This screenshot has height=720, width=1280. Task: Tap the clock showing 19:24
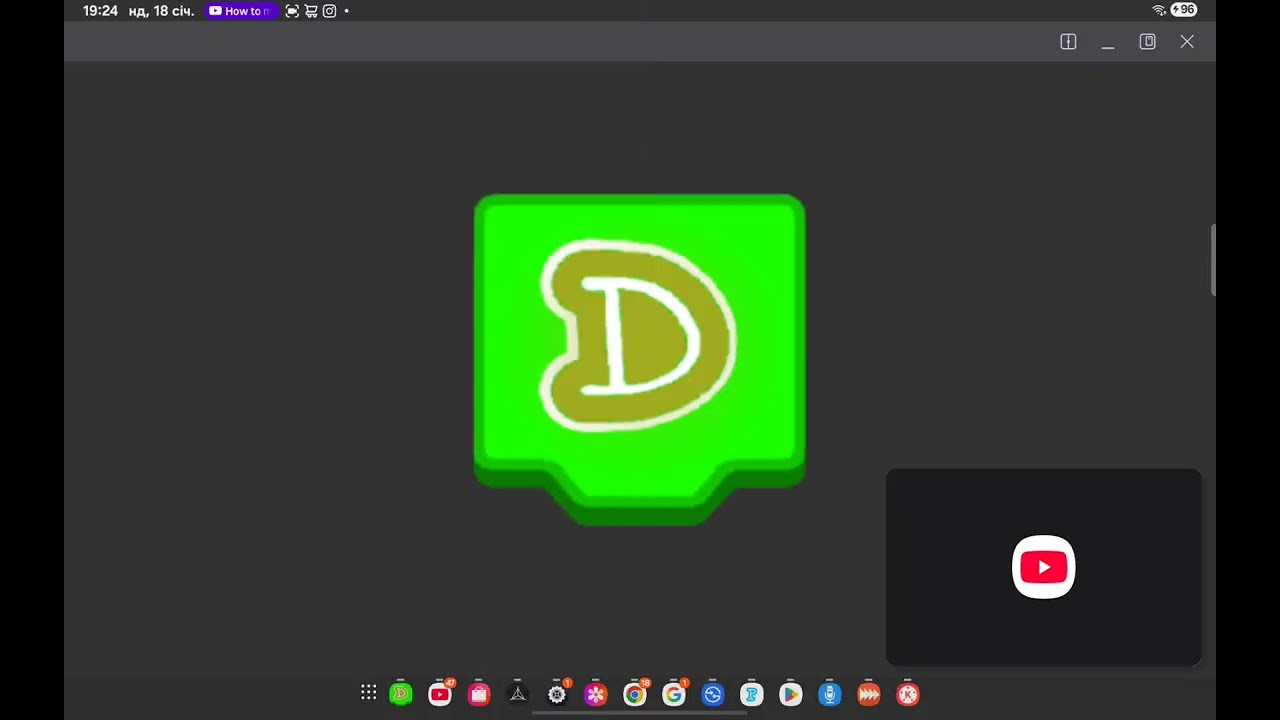(100, 11)
